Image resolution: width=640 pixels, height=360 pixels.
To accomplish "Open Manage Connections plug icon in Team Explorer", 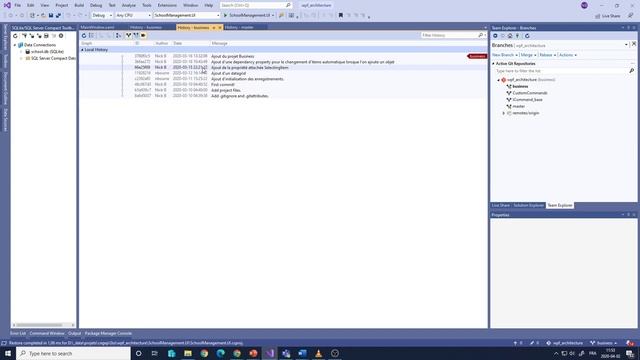I will click(x=517, y=36).
